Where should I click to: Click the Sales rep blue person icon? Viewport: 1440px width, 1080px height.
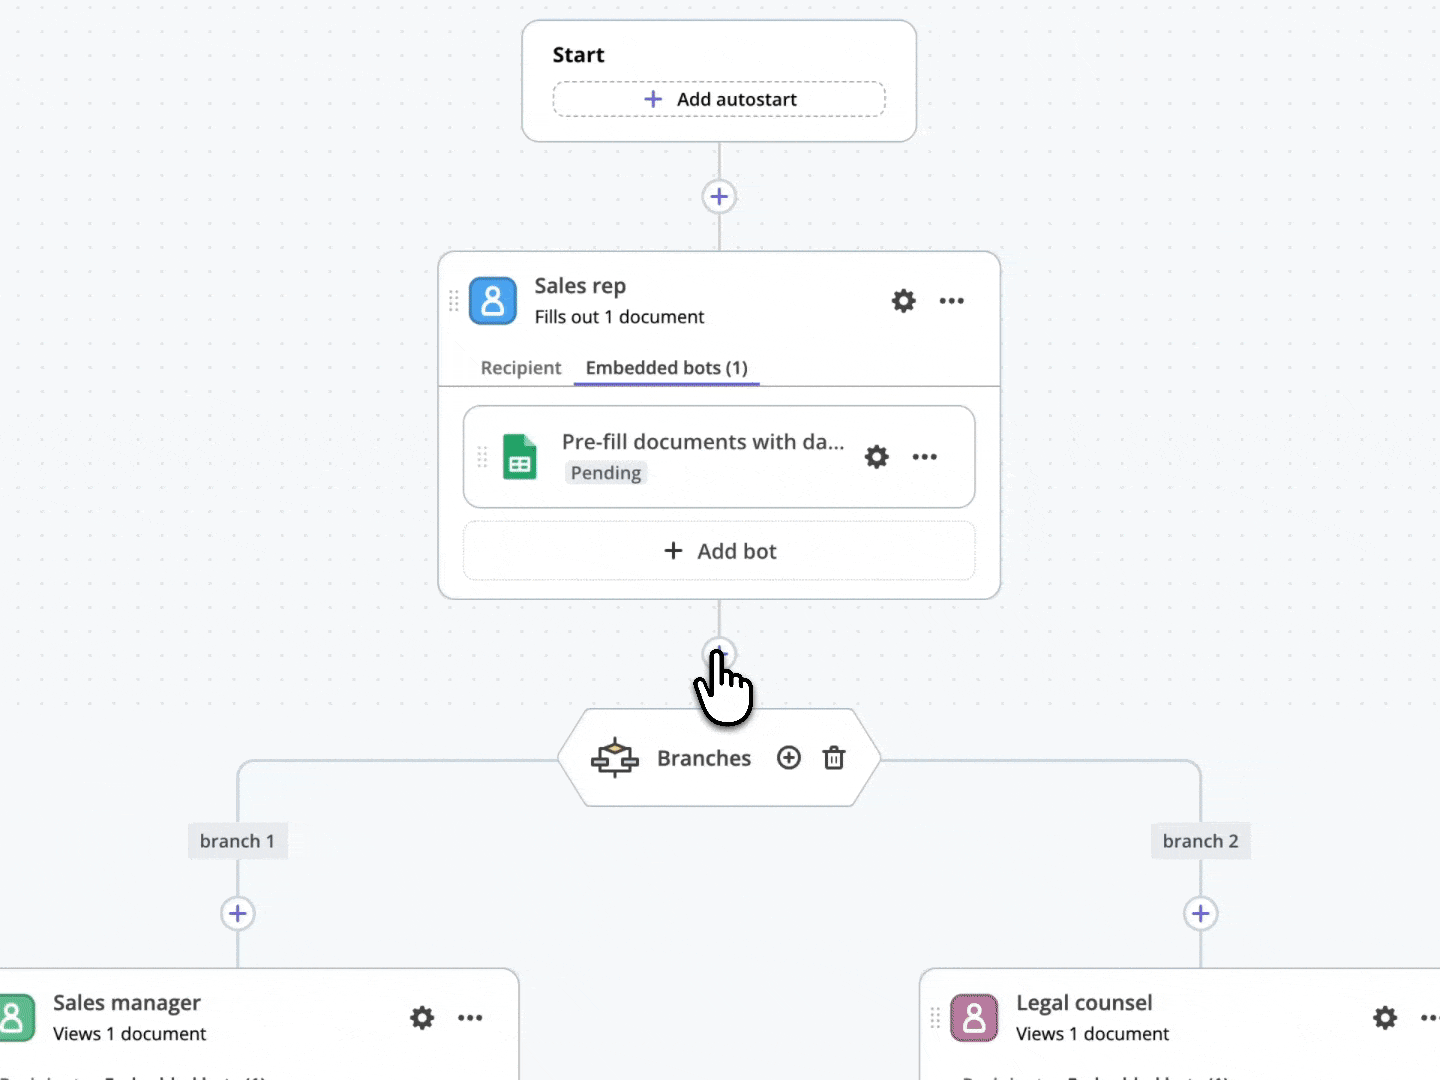[493, 301]
